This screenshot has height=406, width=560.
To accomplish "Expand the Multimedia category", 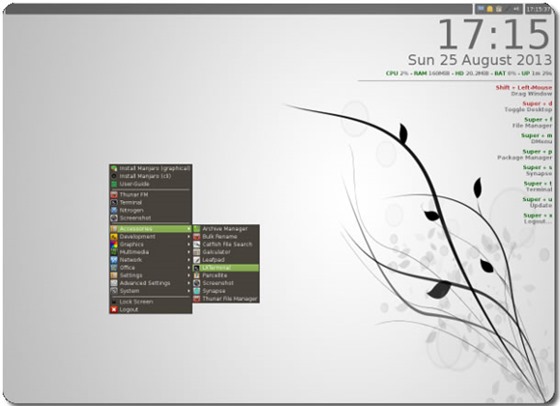I will [150, 252].
